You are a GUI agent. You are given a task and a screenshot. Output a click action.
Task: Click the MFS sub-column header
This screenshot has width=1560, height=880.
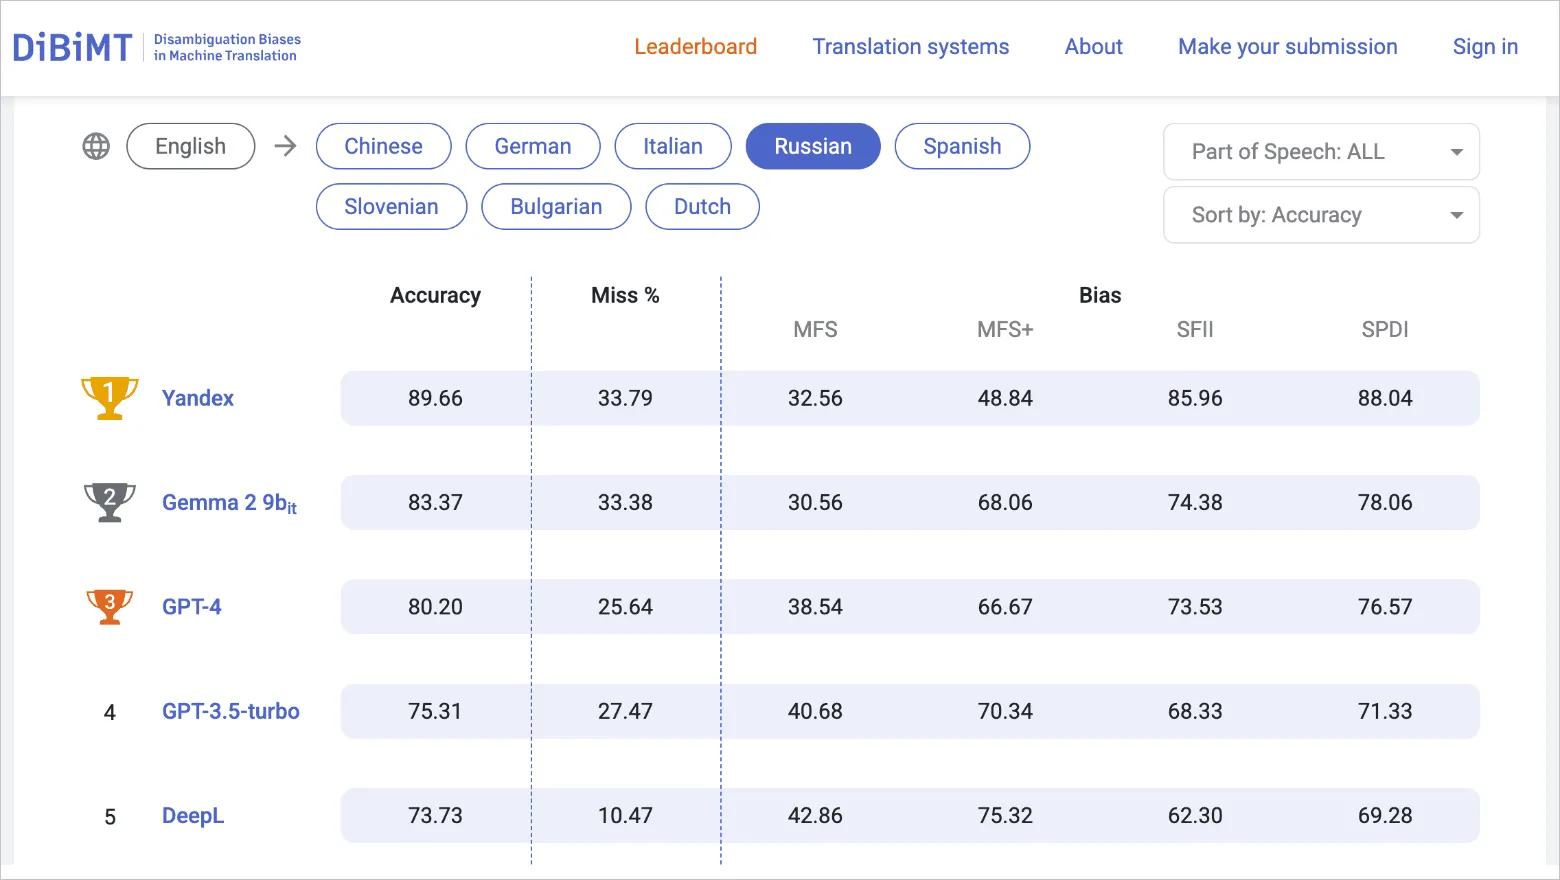tap(815, 329)
